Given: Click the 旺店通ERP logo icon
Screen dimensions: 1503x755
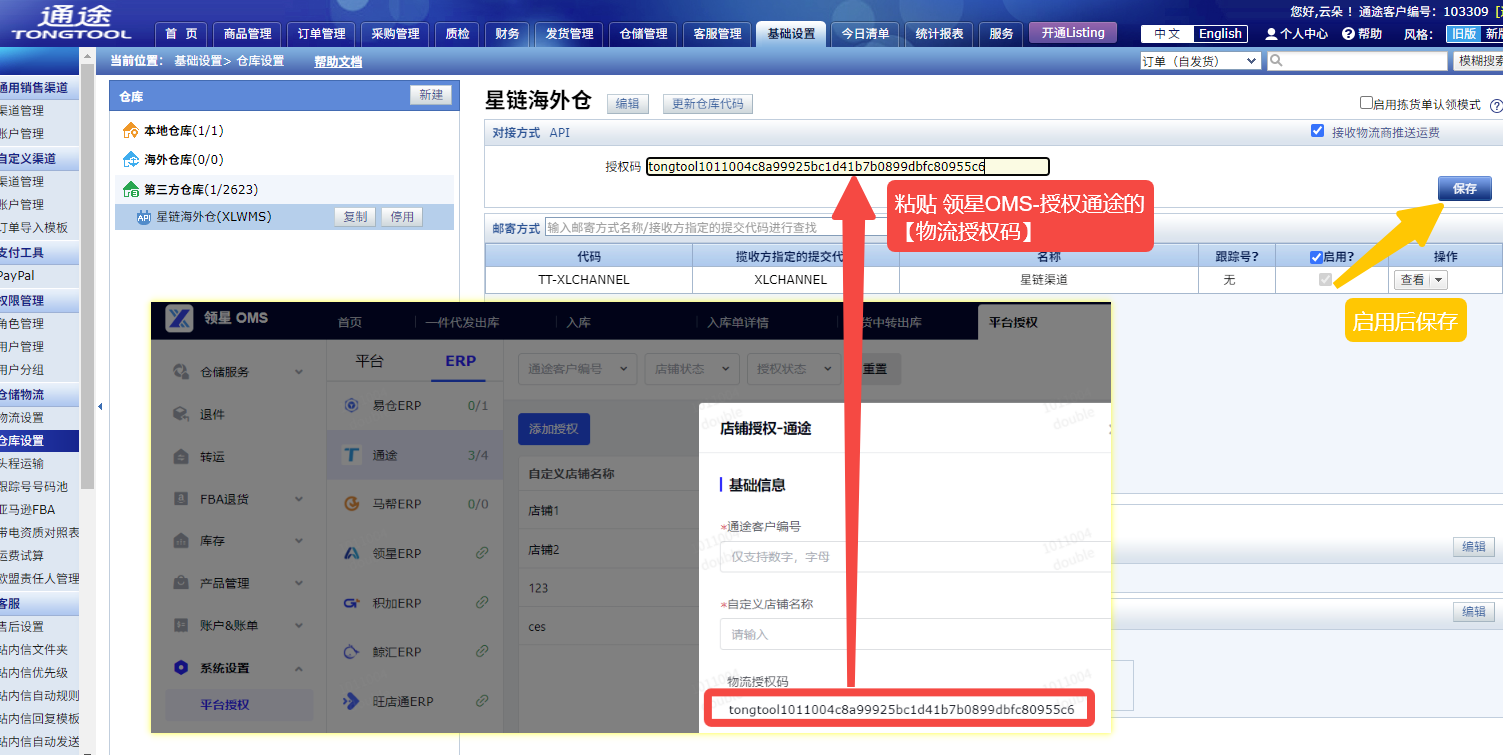Looking at the screenshot, I should click(351, 701).
